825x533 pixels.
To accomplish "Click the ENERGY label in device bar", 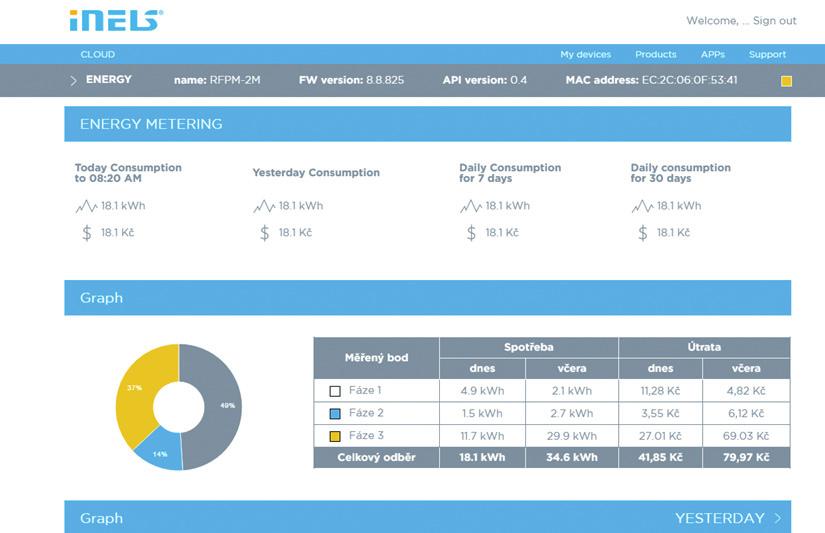I will pyautogui.click(x=108, y=79).
